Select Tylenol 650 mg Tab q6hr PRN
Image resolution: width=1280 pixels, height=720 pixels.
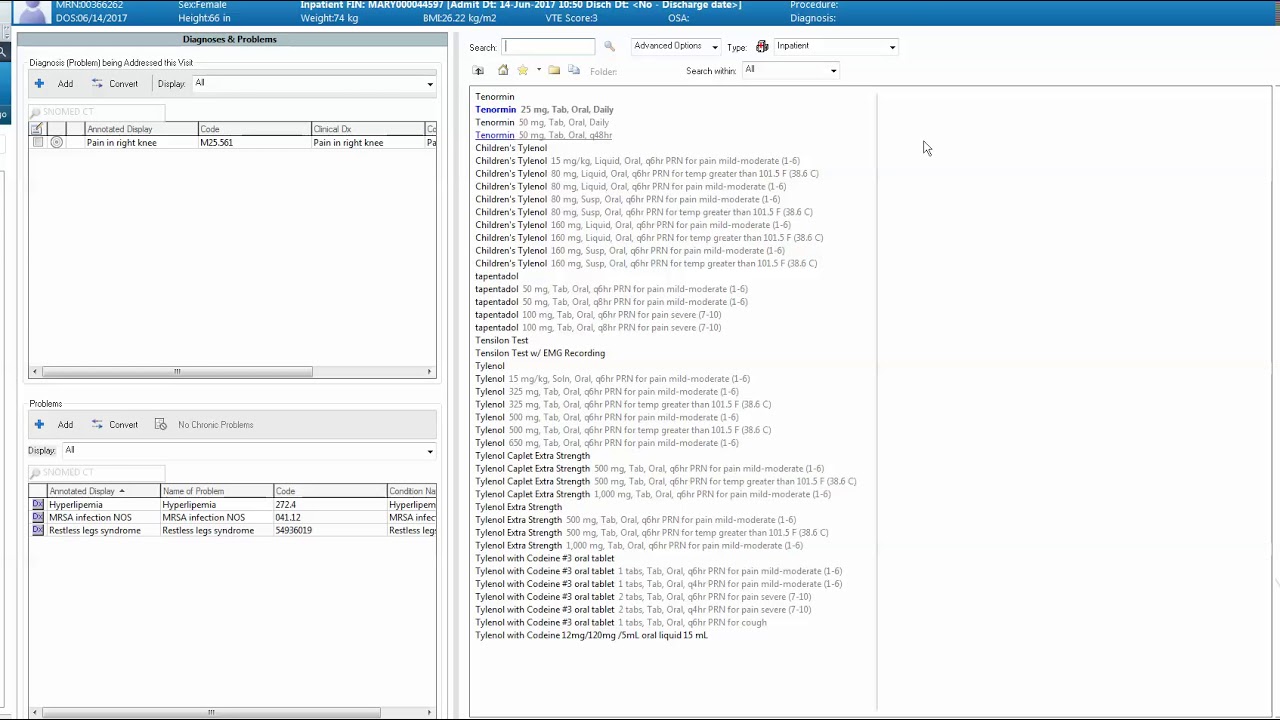coord(606,443)
